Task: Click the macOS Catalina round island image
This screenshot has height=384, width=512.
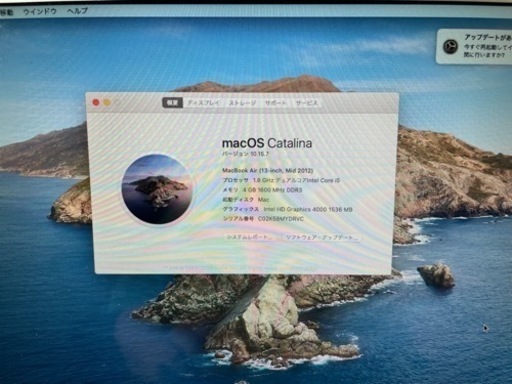Action: (157, 189)
